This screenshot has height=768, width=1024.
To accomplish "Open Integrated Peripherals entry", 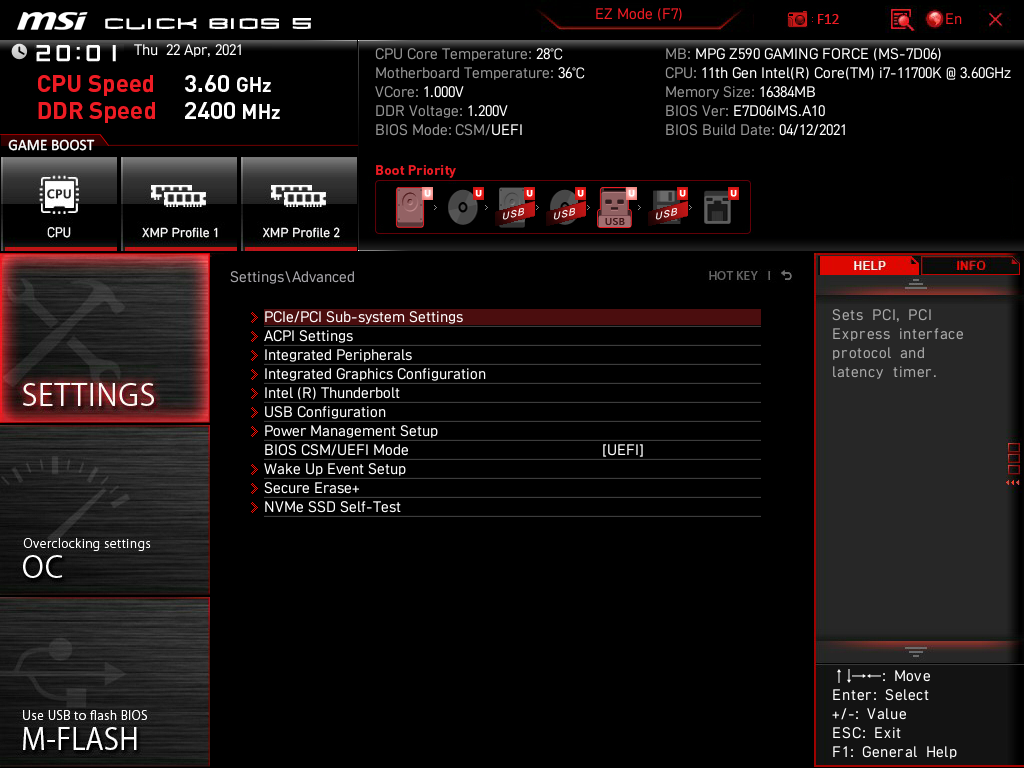I will click(x=512, y=355).
